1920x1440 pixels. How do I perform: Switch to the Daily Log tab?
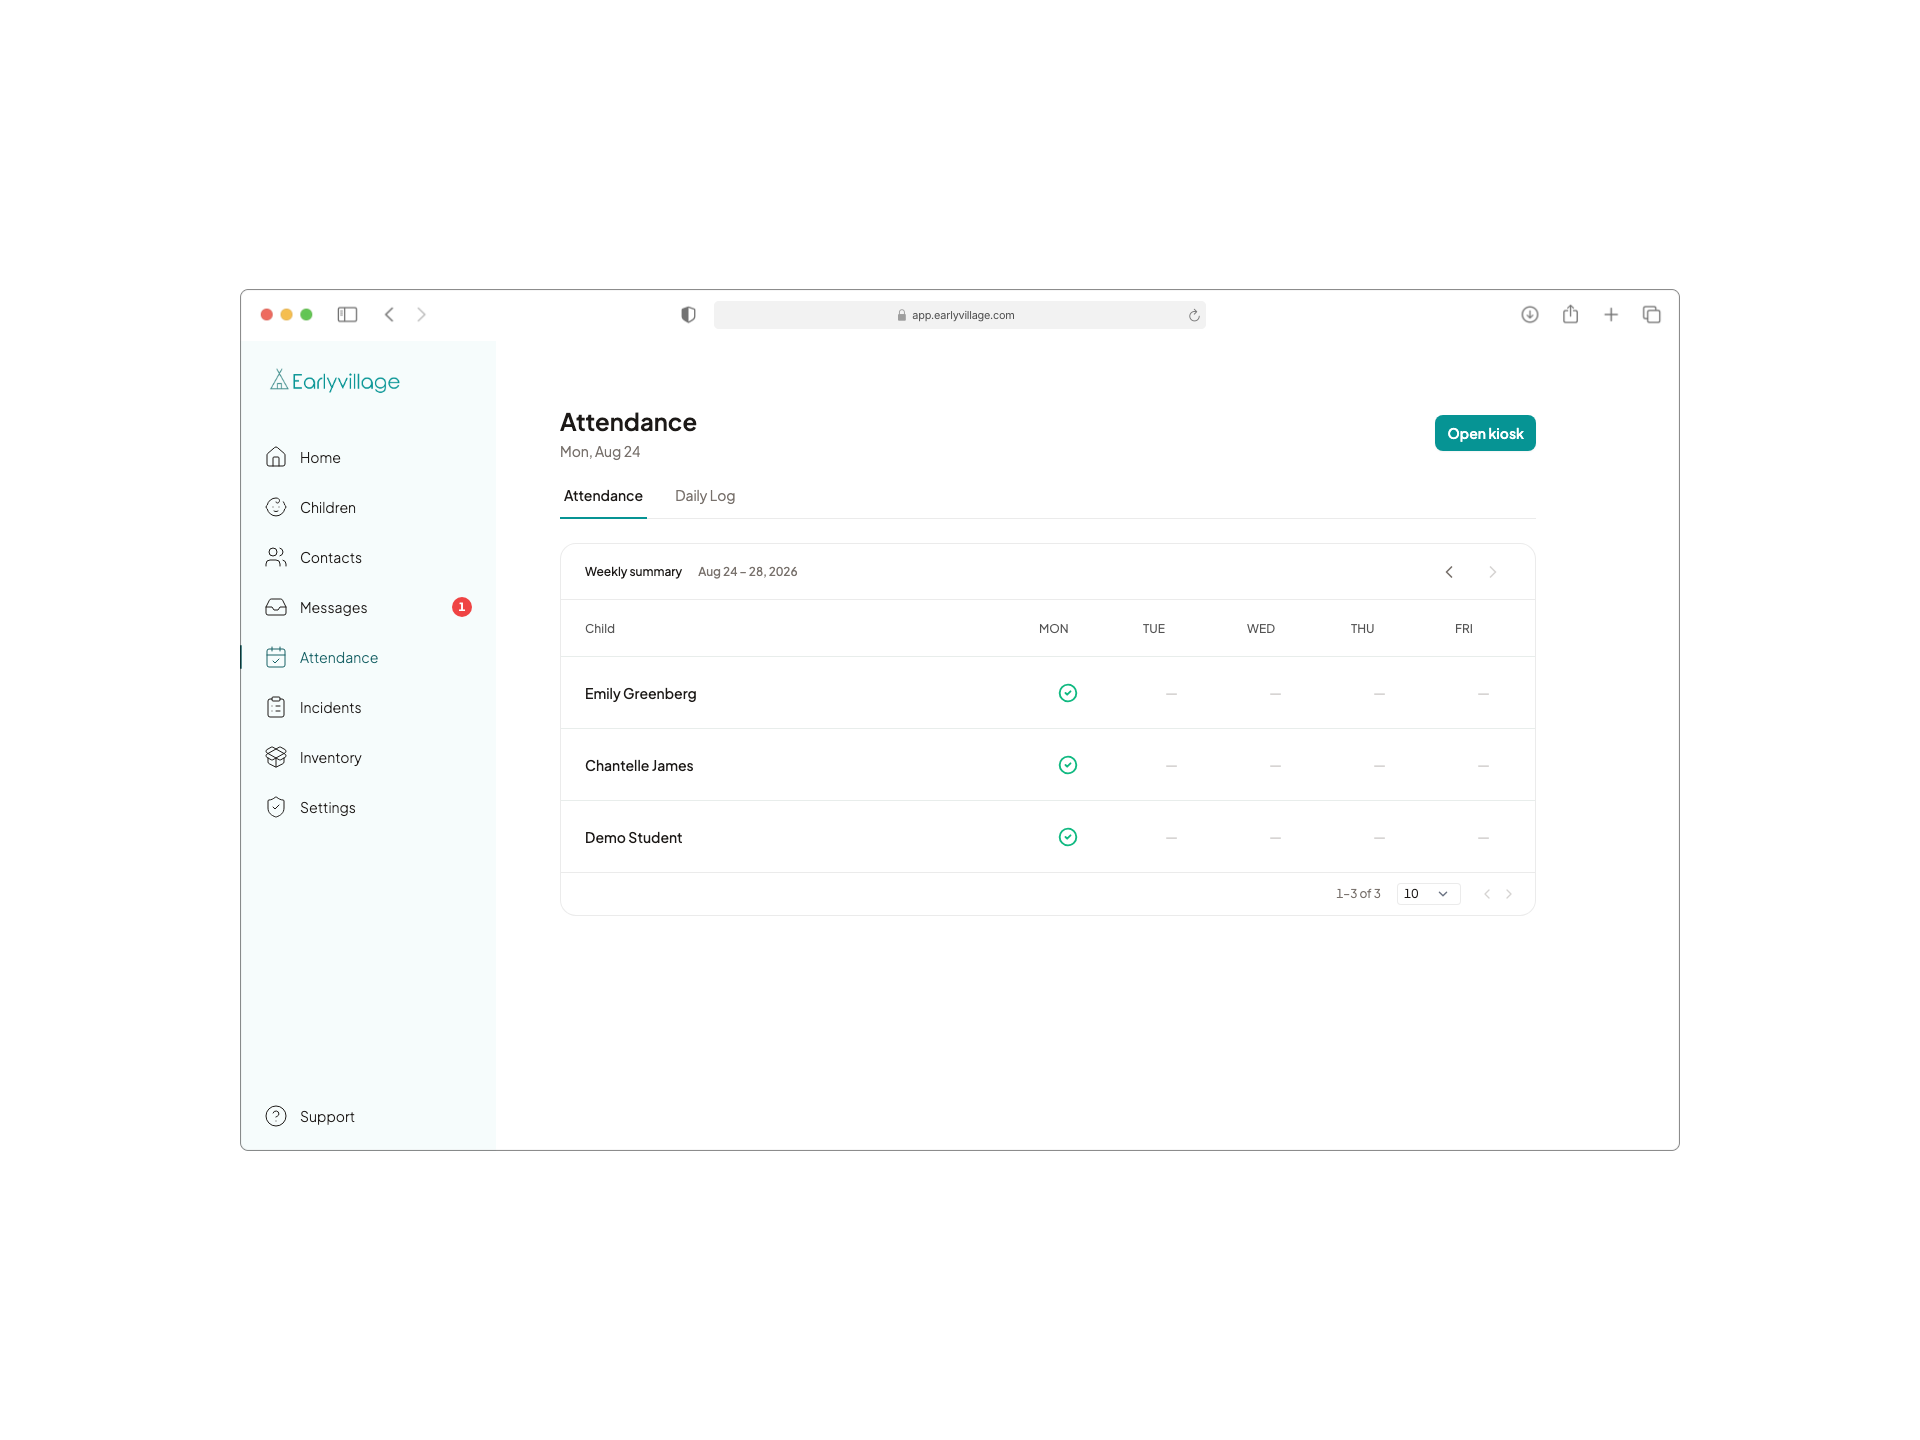pos(705,496)
